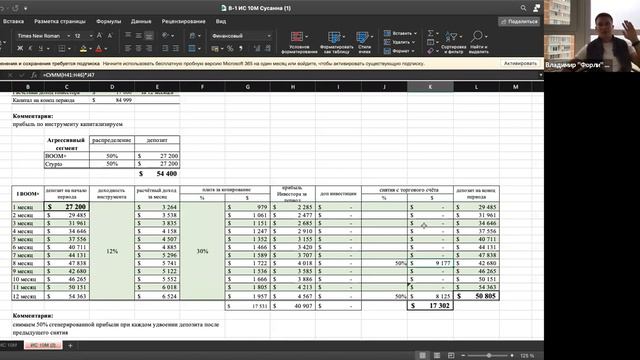Viewport: 640px width, 360px height.
Task: Expand borders dropdown arrow
Action: click(x=69, y=49)
